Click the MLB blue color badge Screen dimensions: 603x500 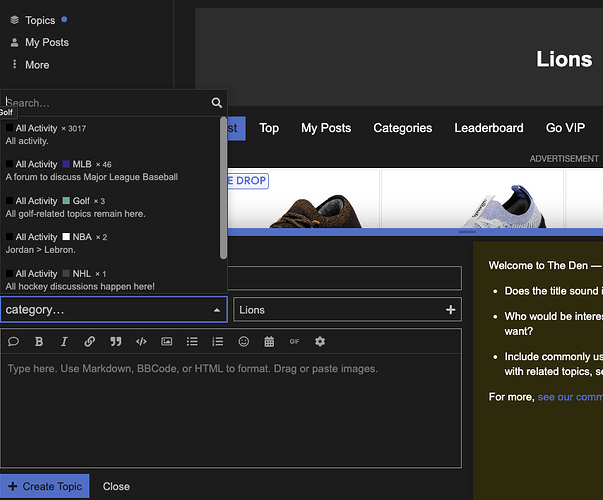pos(66,164)
